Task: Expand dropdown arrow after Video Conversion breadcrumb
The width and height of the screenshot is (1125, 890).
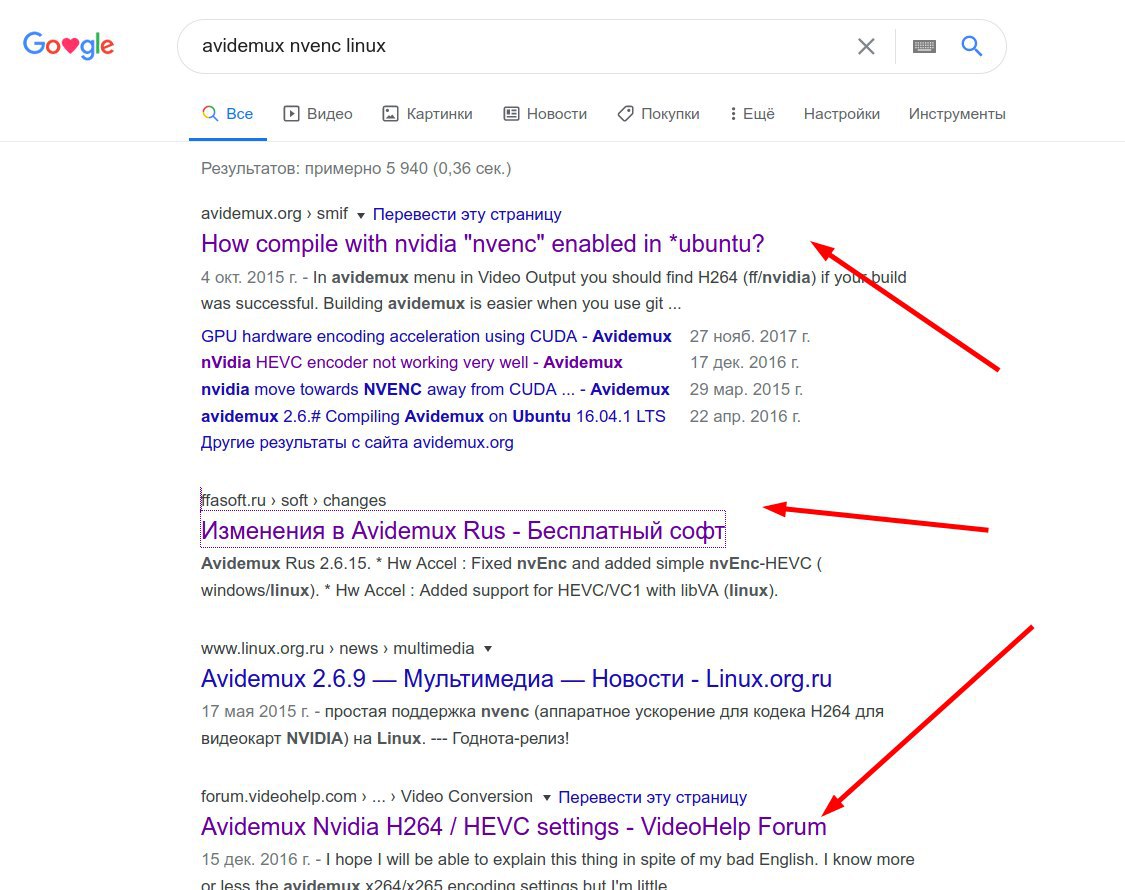Action: [547, 797]
